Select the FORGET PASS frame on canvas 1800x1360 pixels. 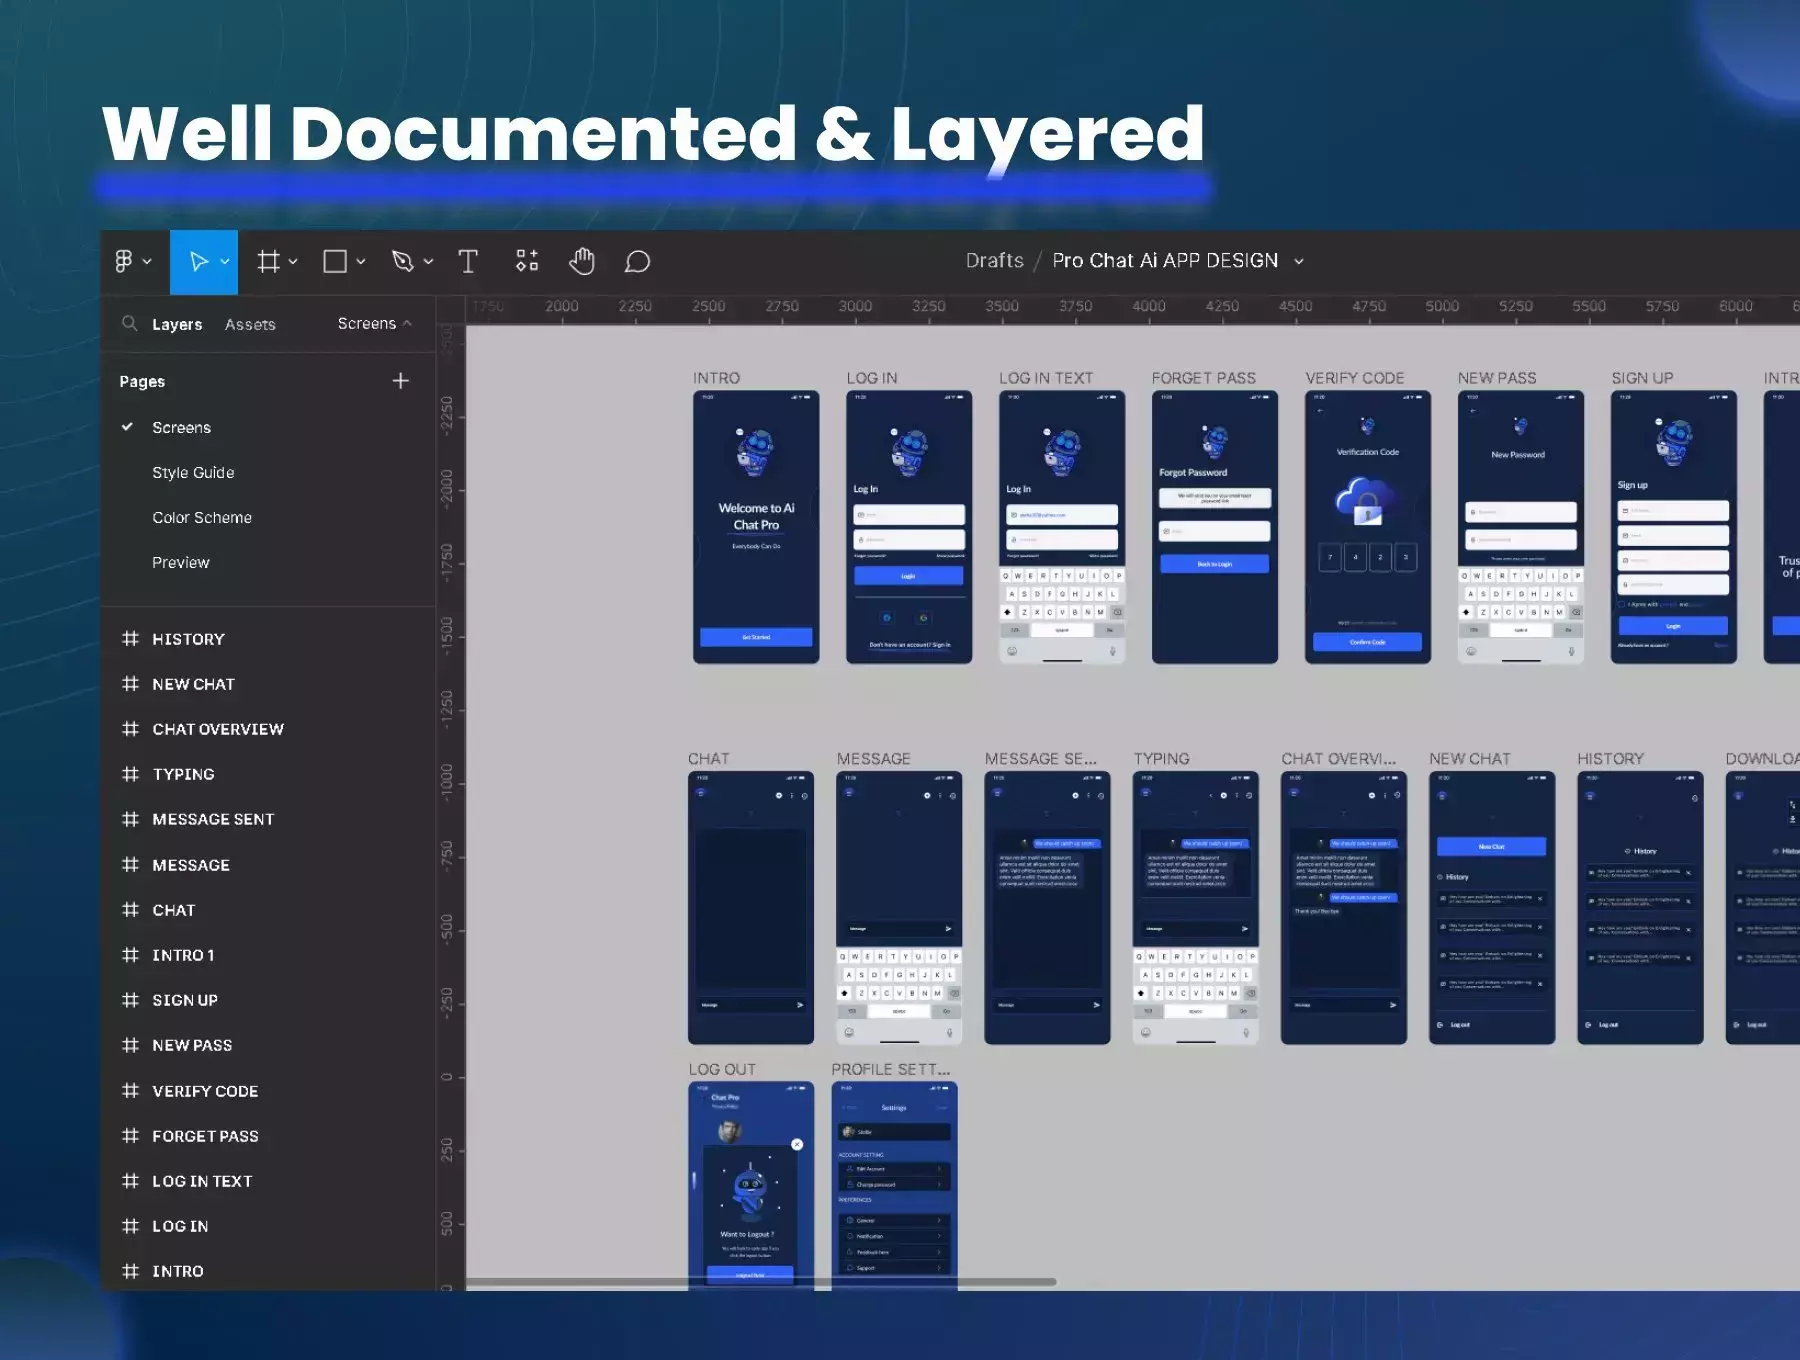point(1215,527)
